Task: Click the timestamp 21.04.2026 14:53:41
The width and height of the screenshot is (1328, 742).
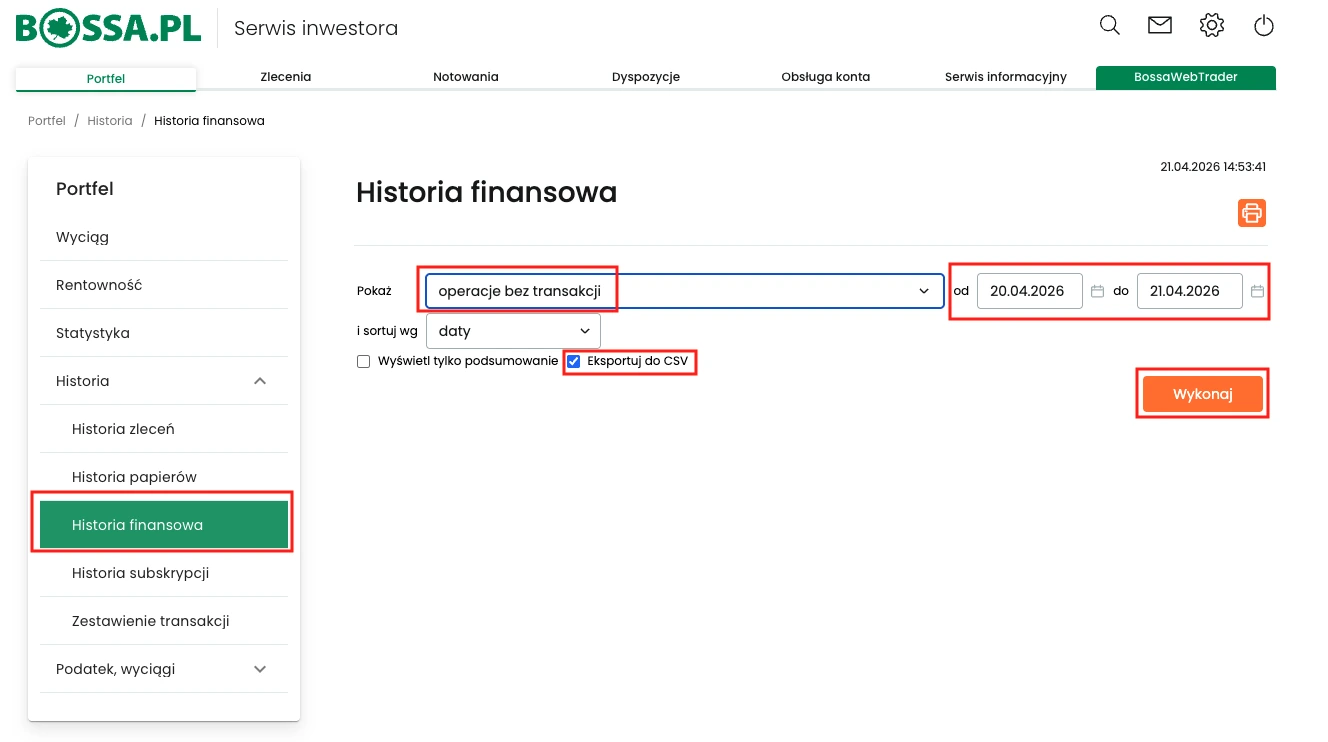Action: 1213,167
